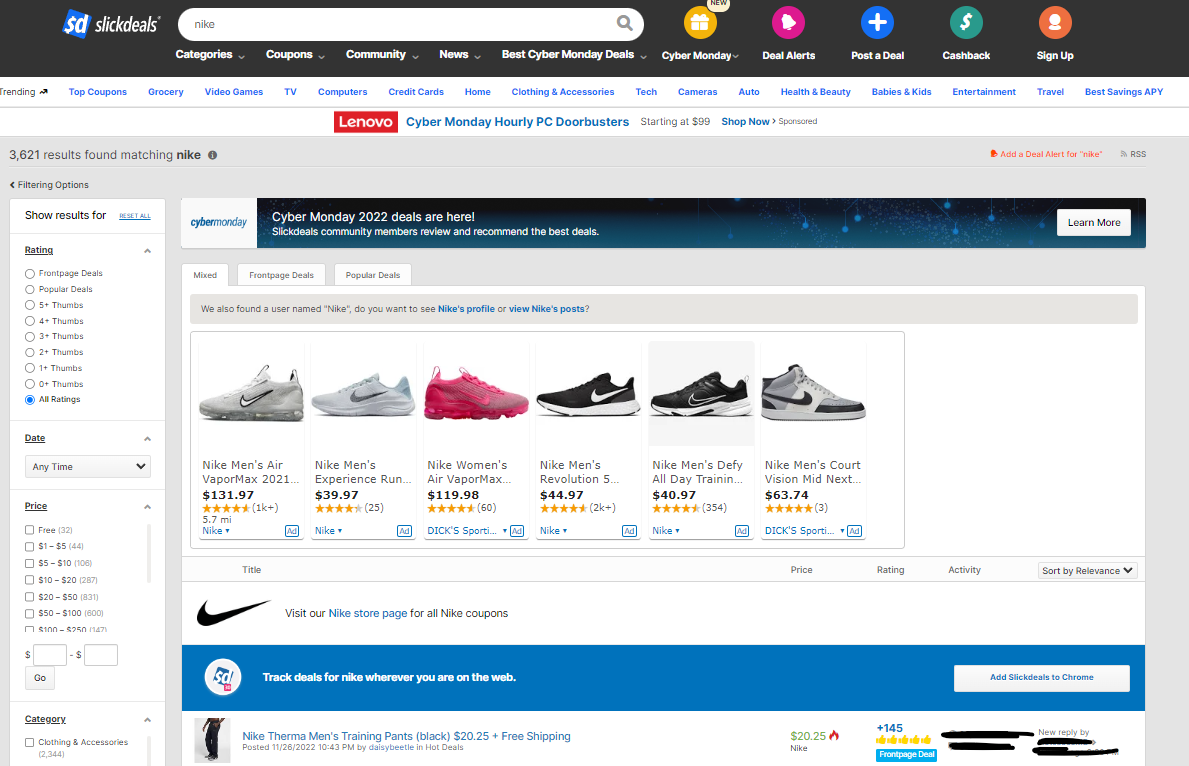This screenshot has height=766, width=1189.
Task: Click the price filter scrollbar
Action: pos(149,554)
